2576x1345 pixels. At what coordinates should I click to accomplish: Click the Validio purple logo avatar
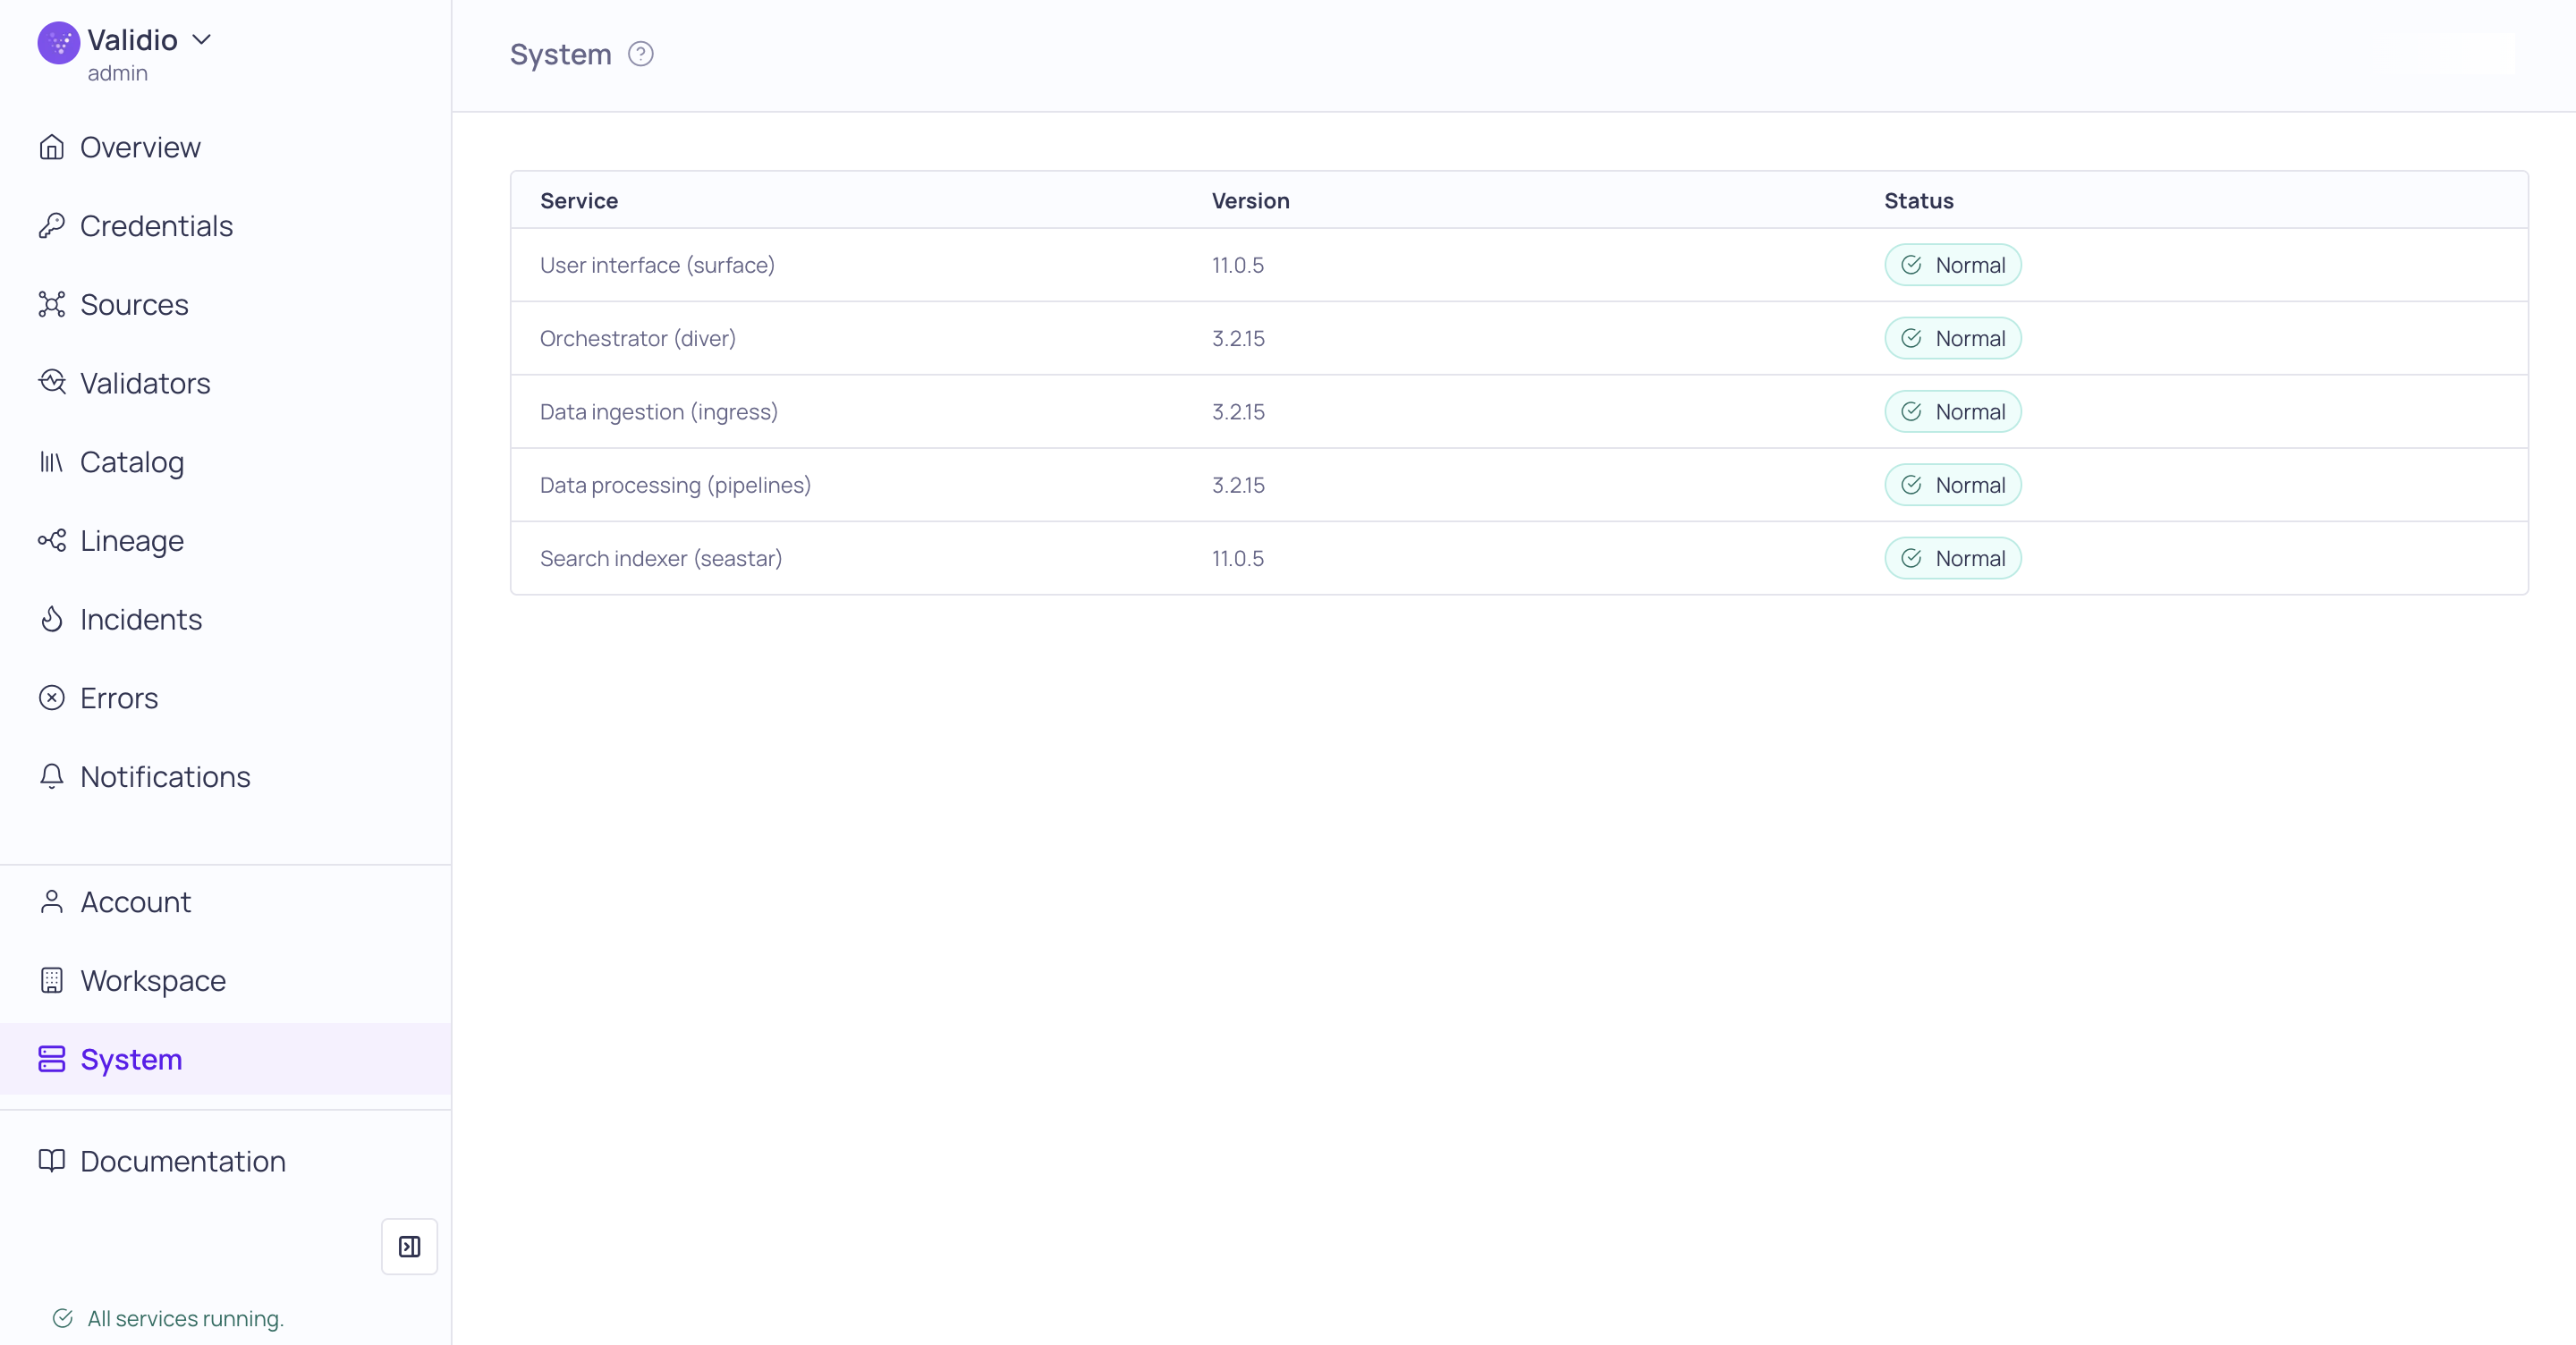[58, 42]
